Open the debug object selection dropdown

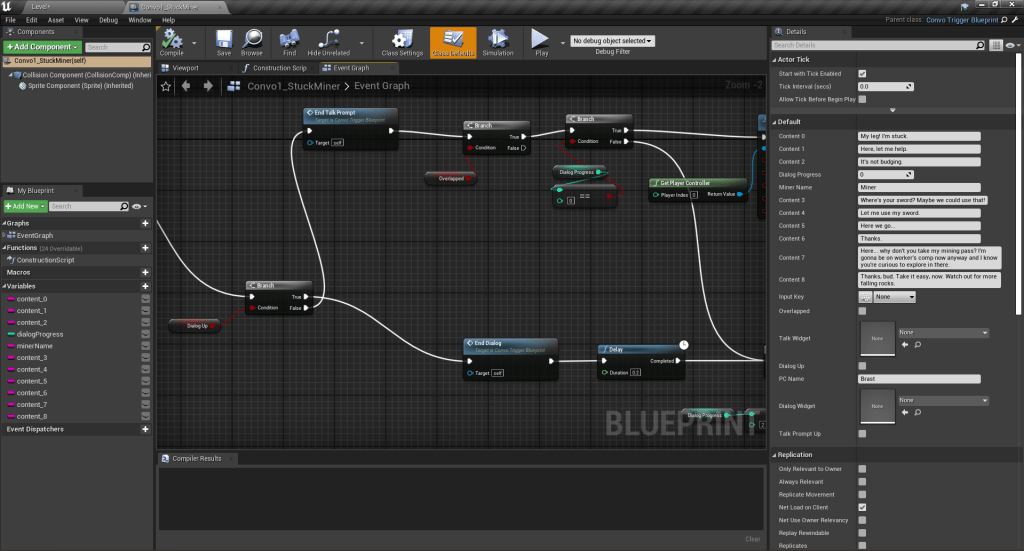611,41
